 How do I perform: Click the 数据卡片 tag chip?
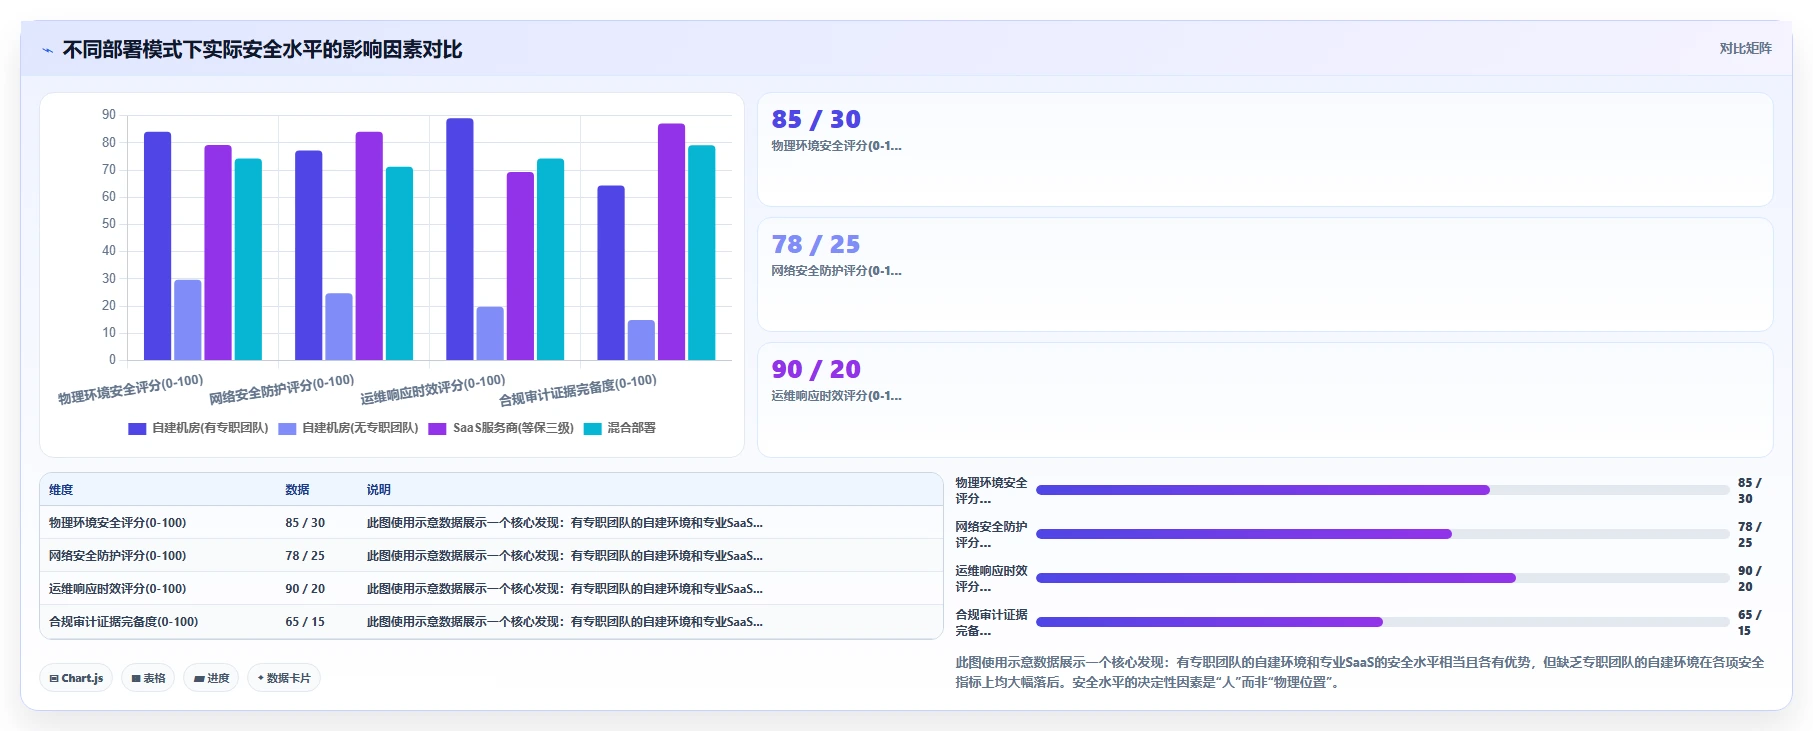[284, 678]
